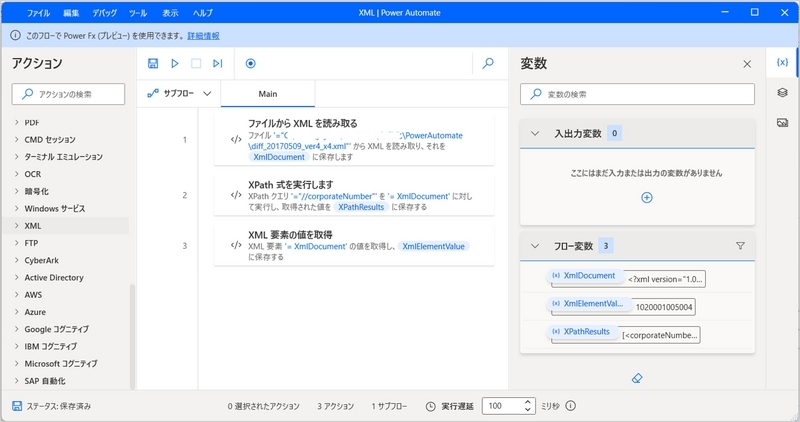Expand the 暗号化 action group
Viewport: 800px width, 422px height.
[16, 191]
